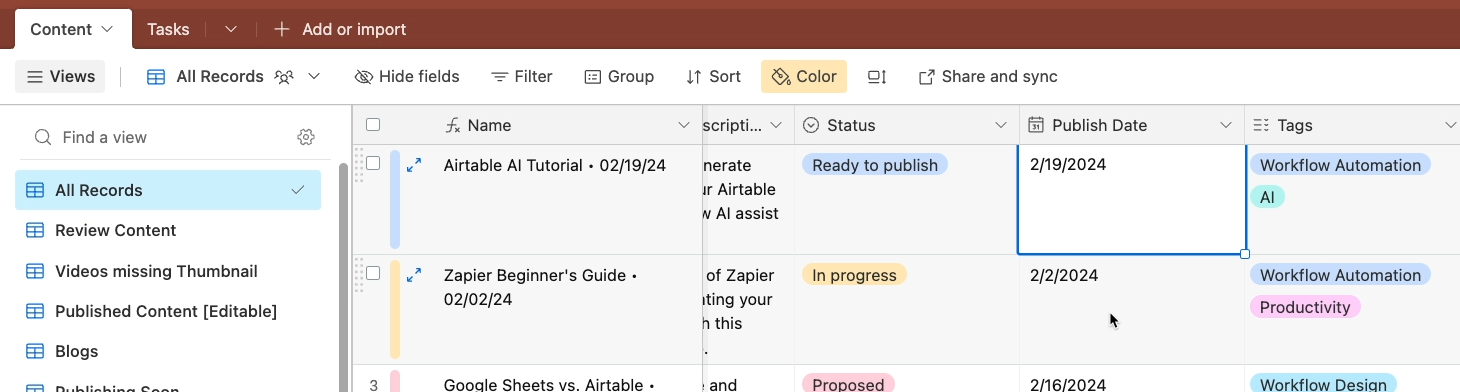Click Add or import button
This screenshot has height=392, width=1460.
coord(341,29)
